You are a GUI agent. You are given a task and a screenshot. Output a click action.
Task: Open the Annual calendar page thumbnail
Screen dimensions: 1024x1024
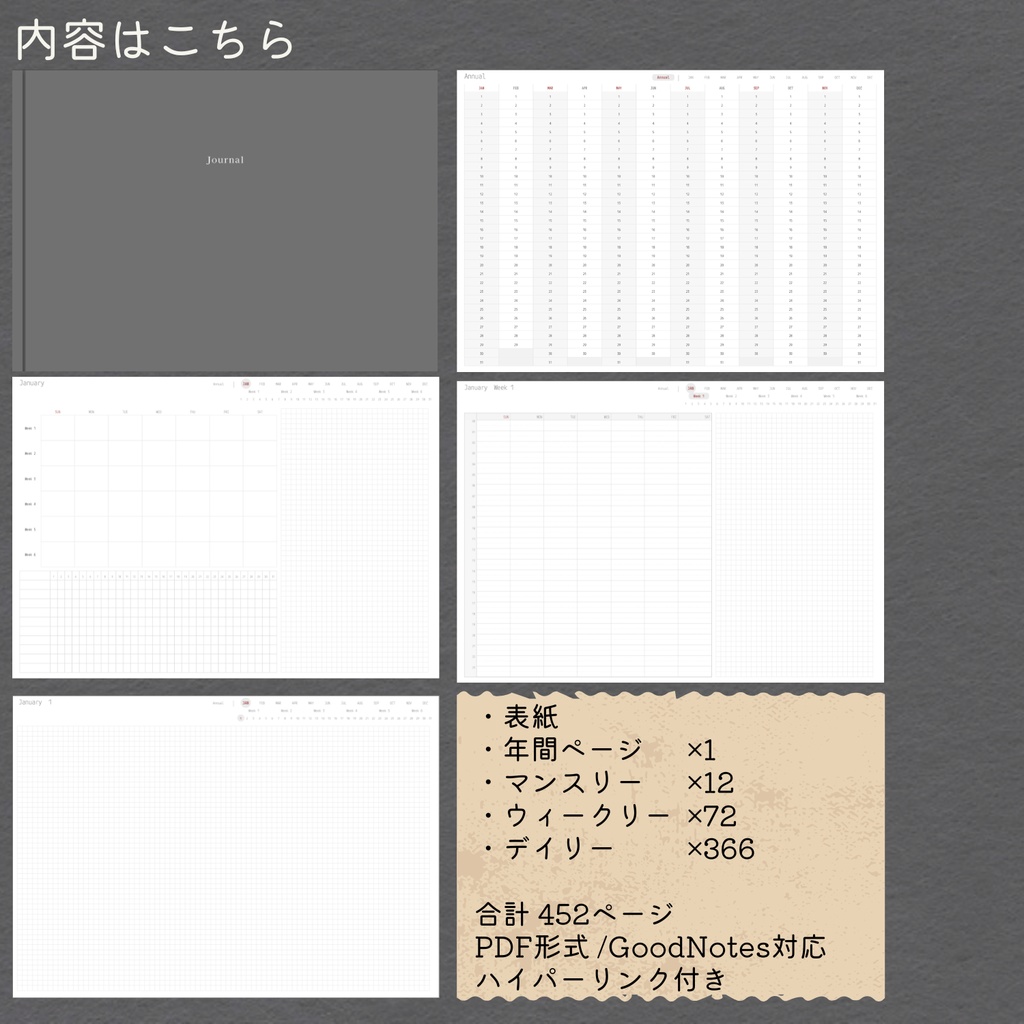670,221
